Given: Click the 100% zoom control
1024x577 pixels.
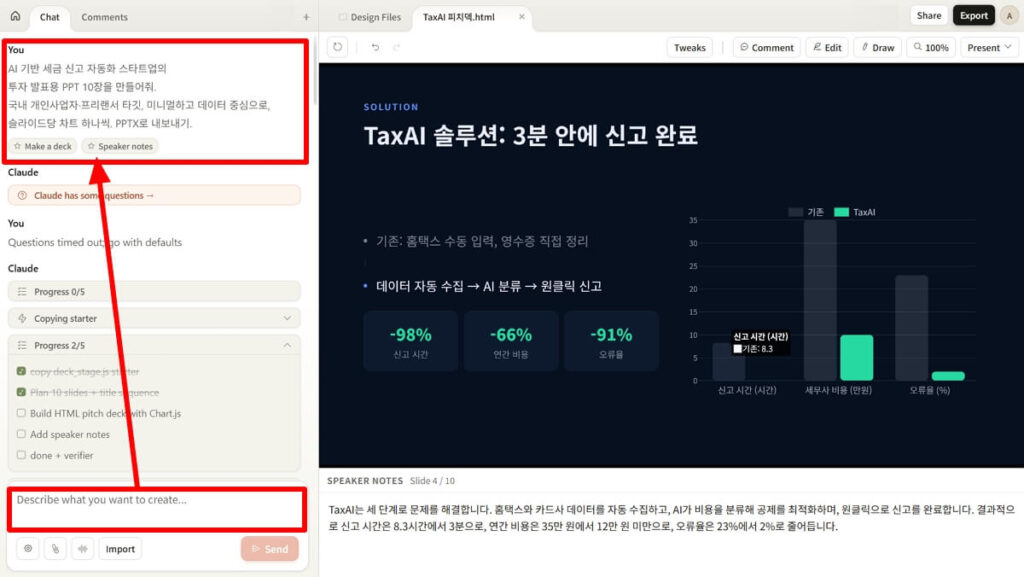Looking at the screenshot, I should coord(931,46).
